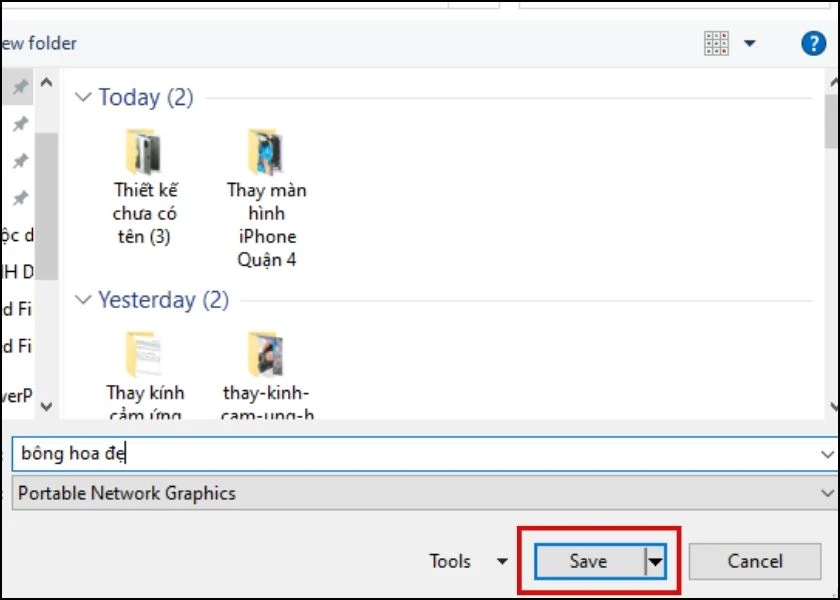This screenshot has height=600, width=840.
Task: Click the topmost pinned item pin icon
Action: click(20, 86)
